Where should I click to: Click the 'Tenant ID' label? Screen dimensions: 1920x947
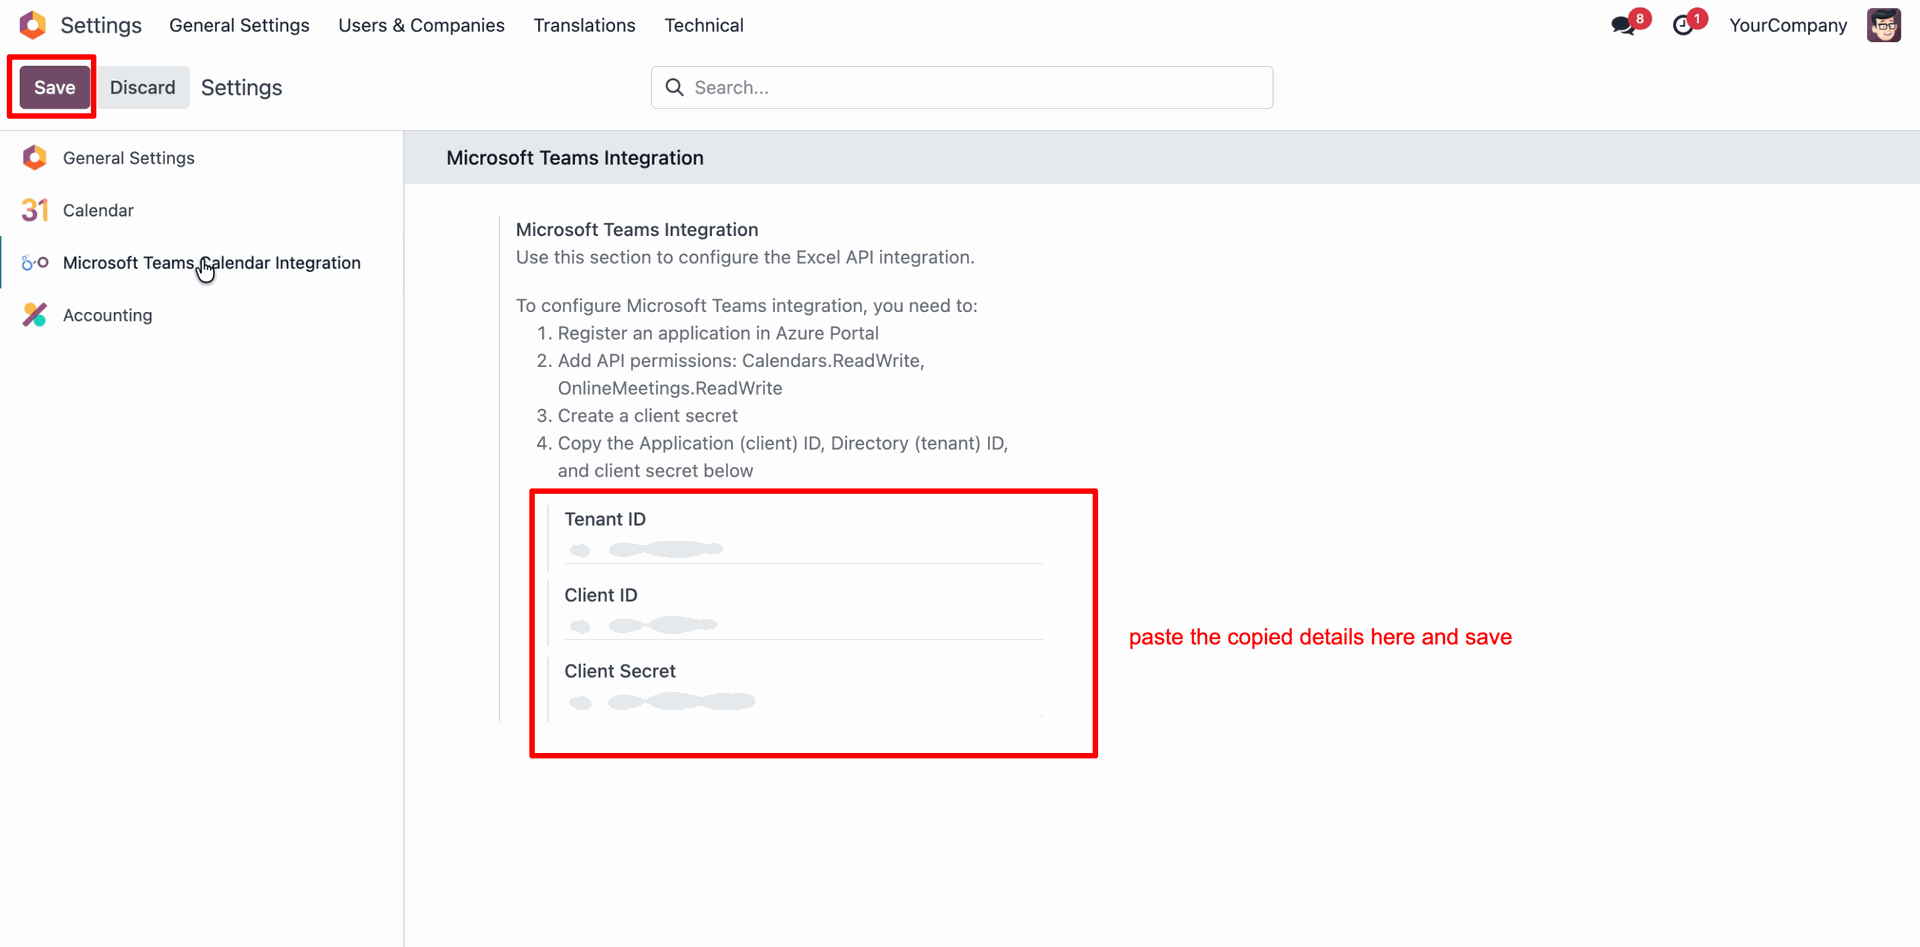[605, 519]
